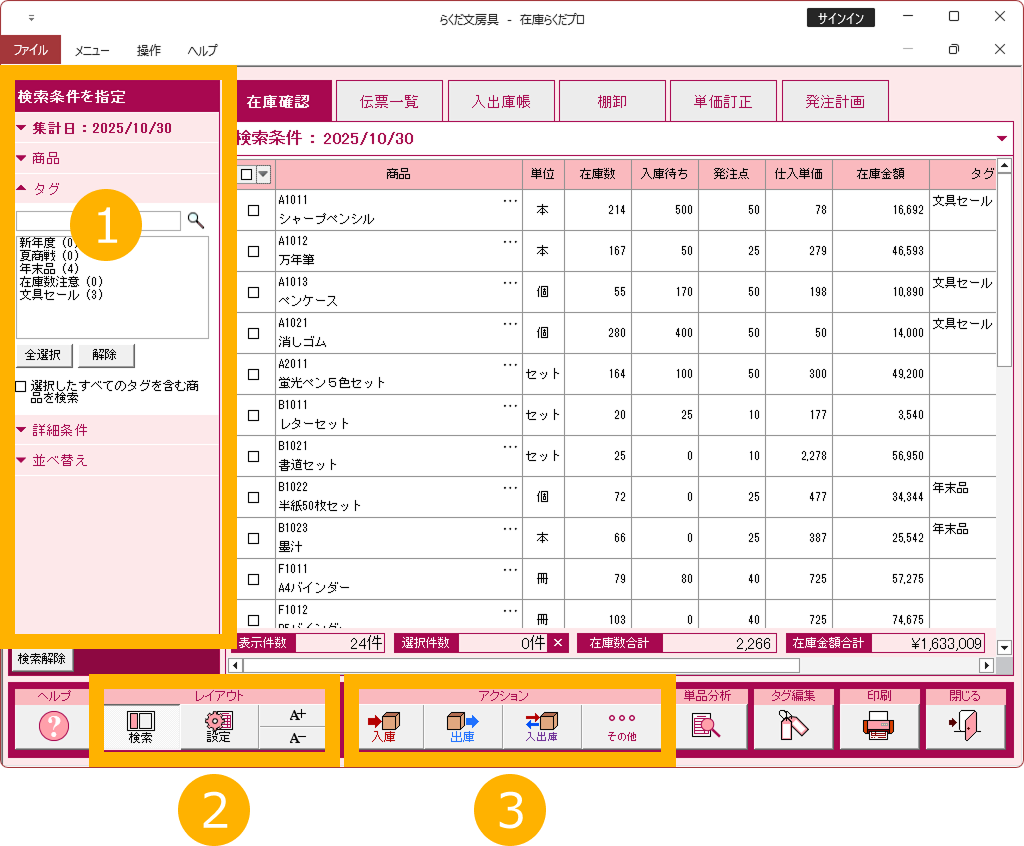The width and height of the screenshot is (1024, 846).
Task: Click the 検索解除 button
Action: click(42, 659)
